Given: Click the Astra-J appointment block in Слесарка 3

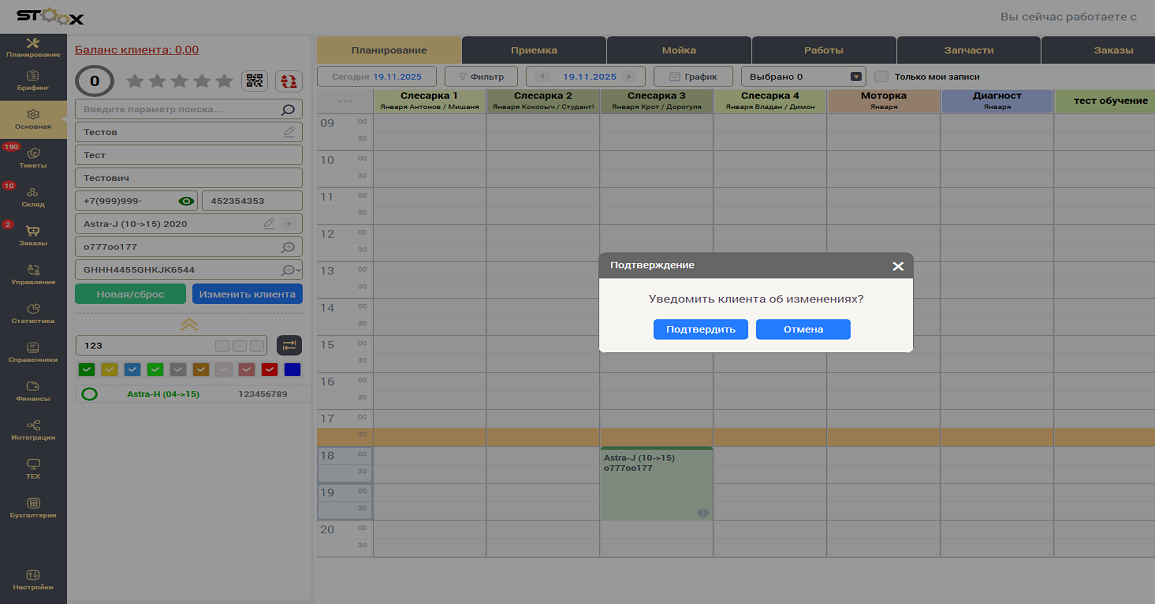Looking at the screenshot, I should pyautogui.click(x=656, y=483).
